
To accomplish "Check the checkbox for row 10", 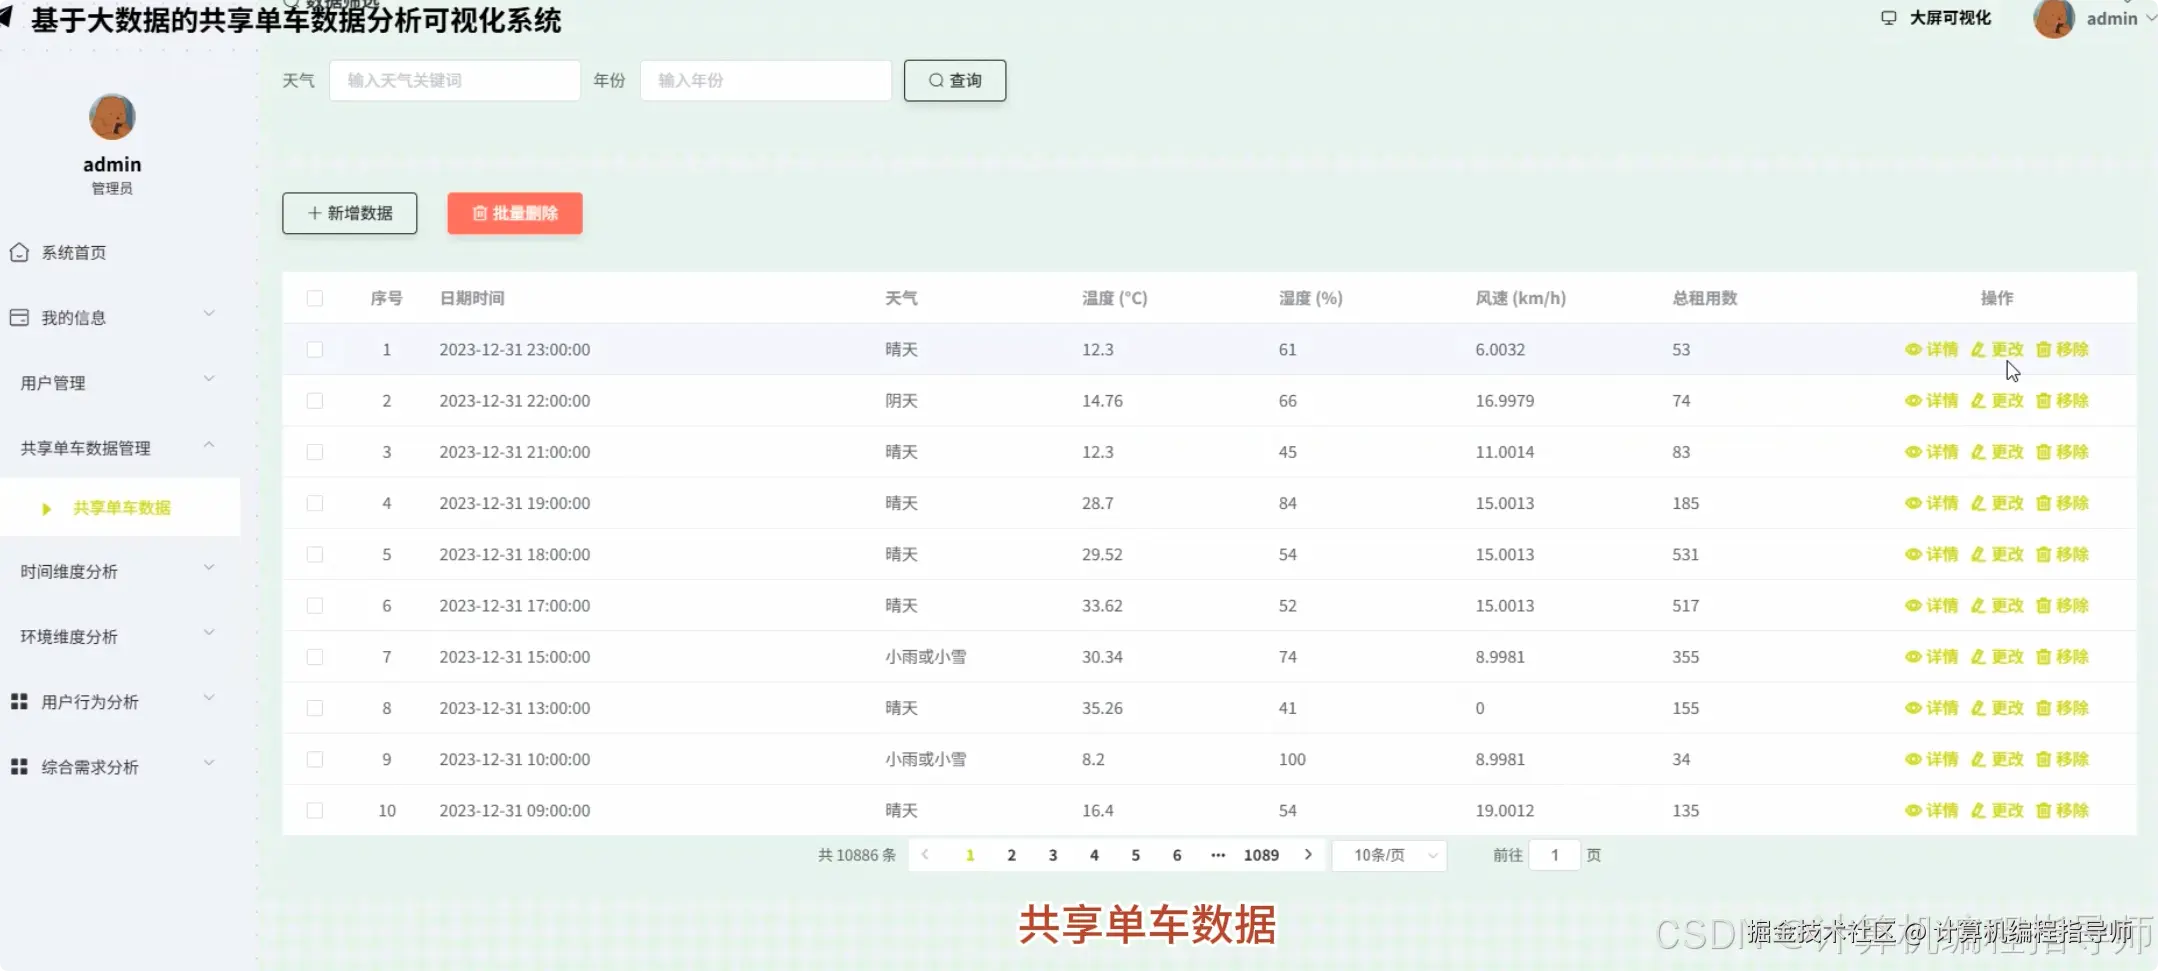I will pyautogui.click(x=315, y=810).
